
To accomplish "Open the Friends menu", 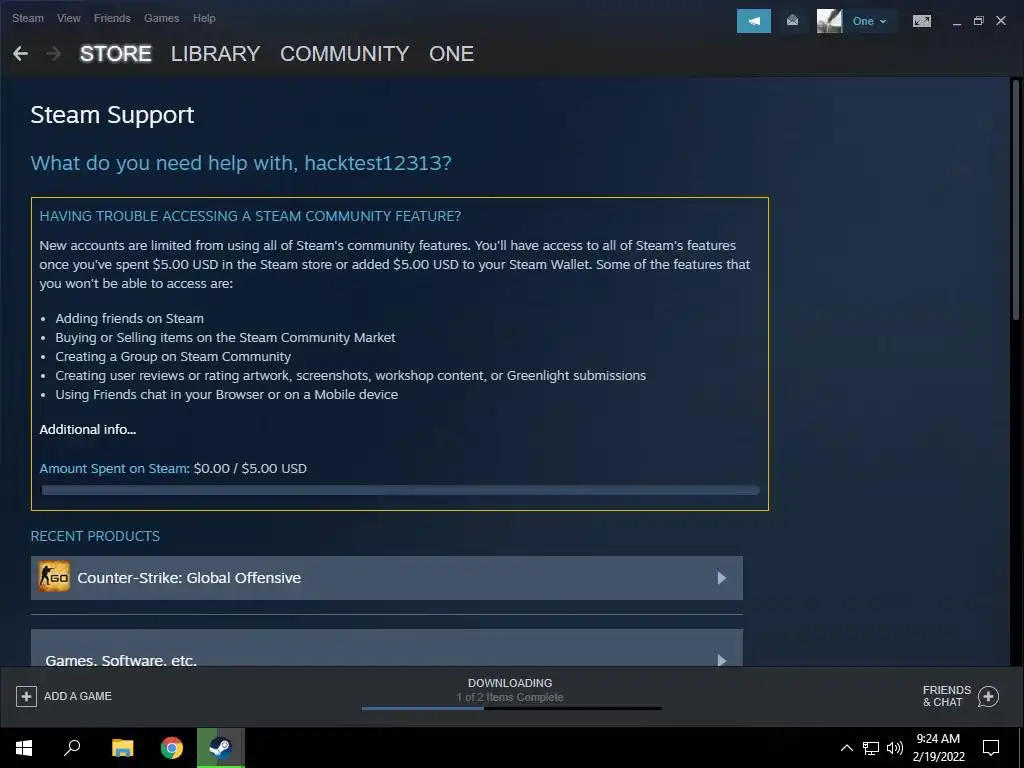I will point(112,18).
